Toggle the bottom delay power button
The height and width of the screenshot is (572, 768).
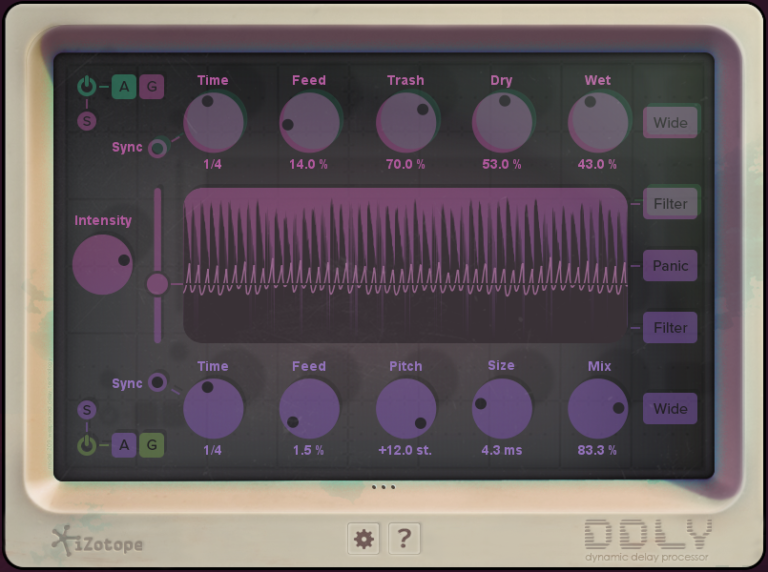(87, 445)
